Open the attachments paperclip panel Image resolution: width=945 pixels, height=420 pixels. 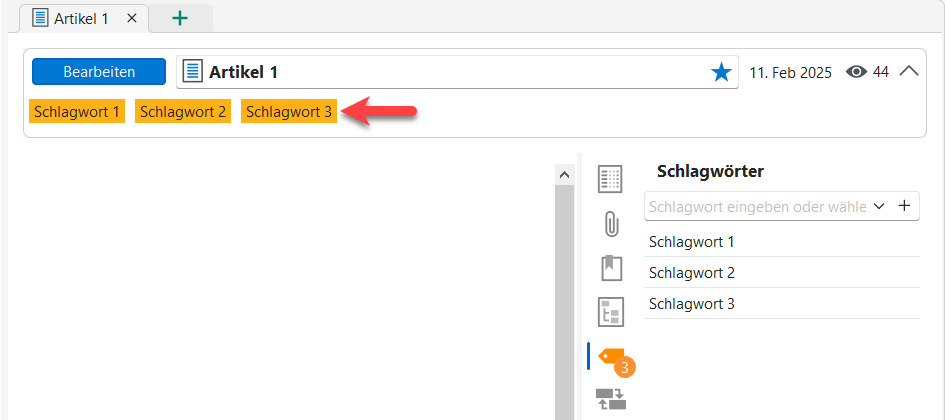coord(610,224)
